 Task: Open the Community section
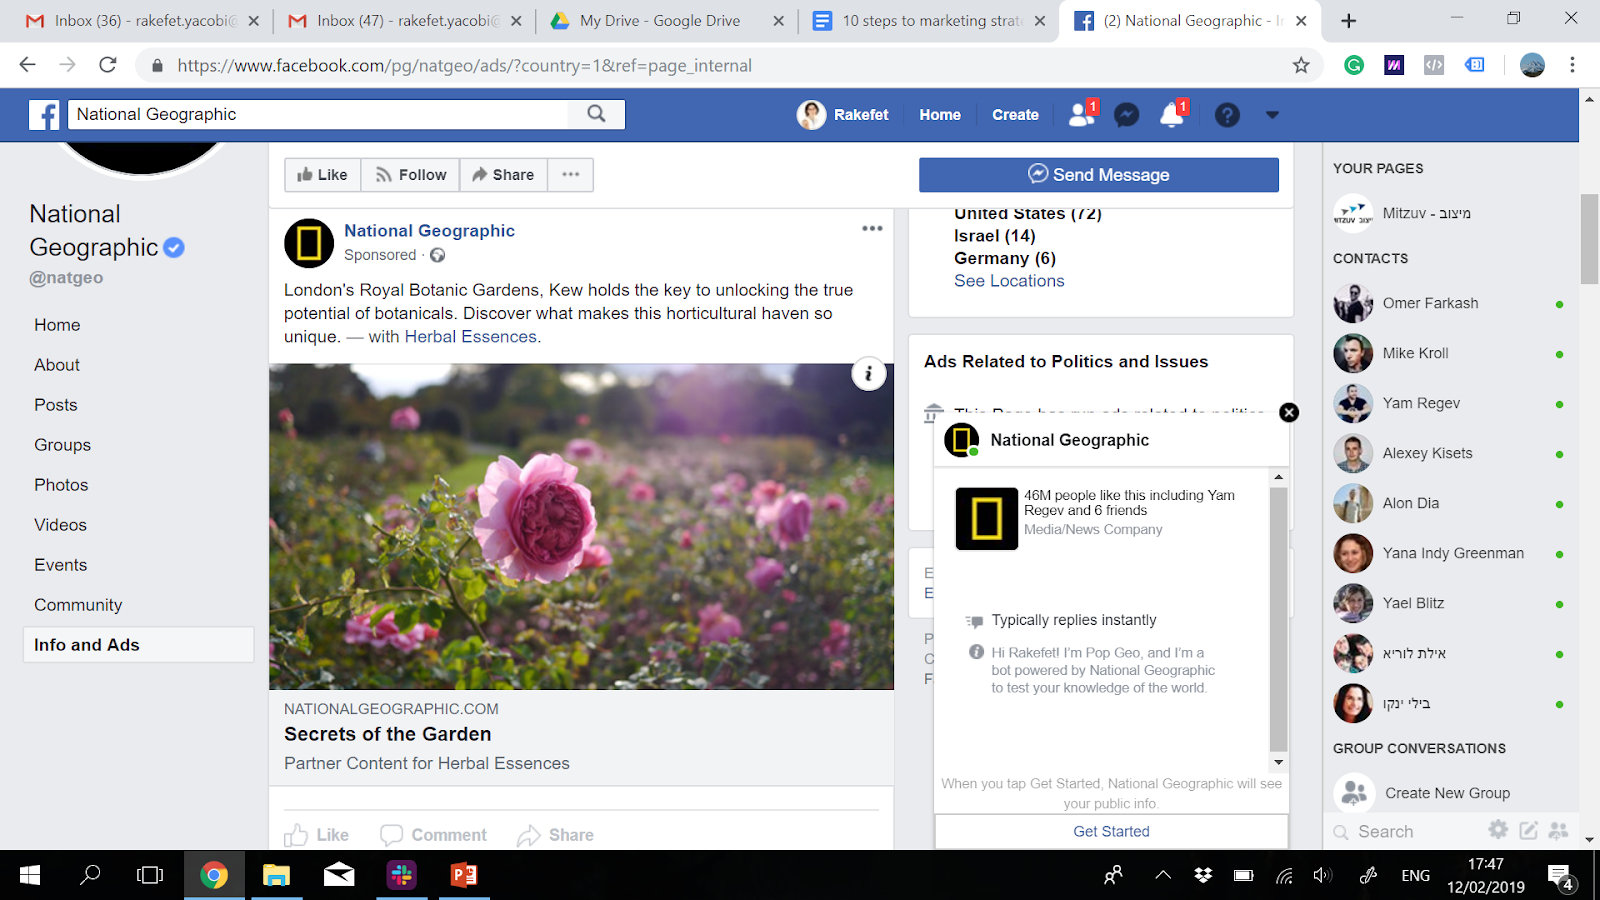pos(78,605)
